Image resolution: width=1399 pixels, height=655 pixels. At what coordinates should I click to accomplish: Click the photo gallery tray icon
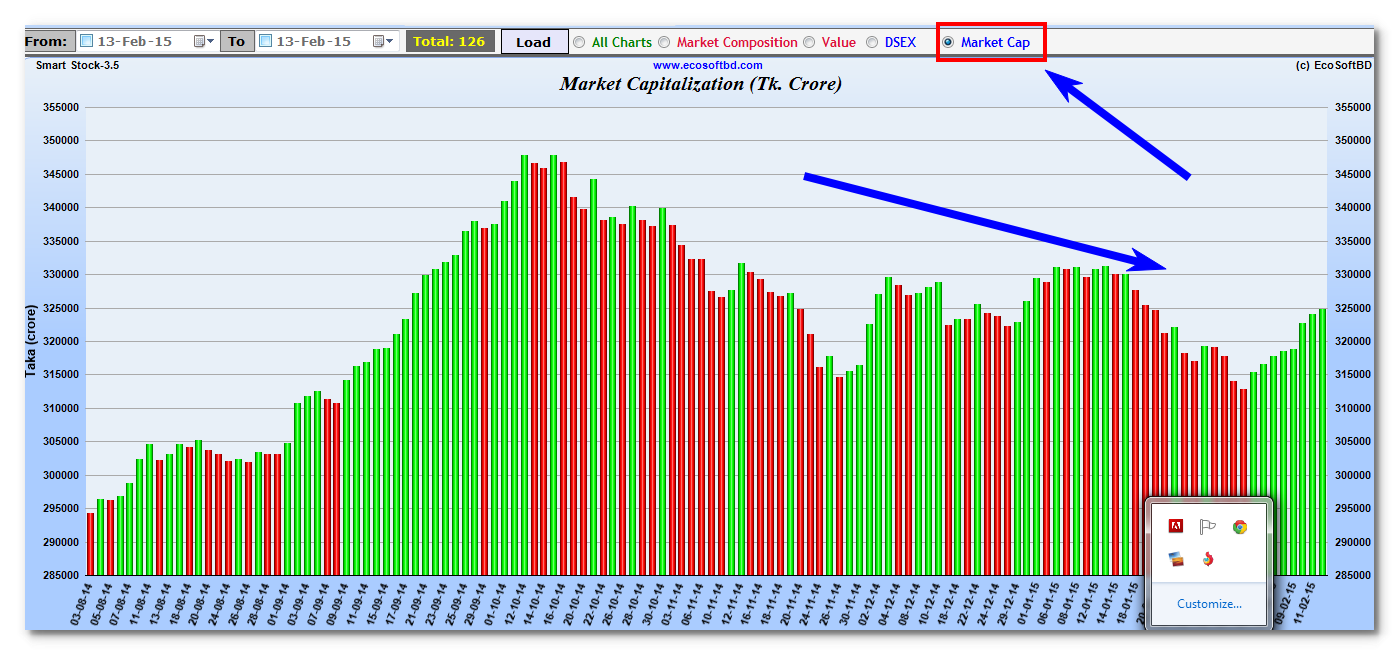point(1177,559)
